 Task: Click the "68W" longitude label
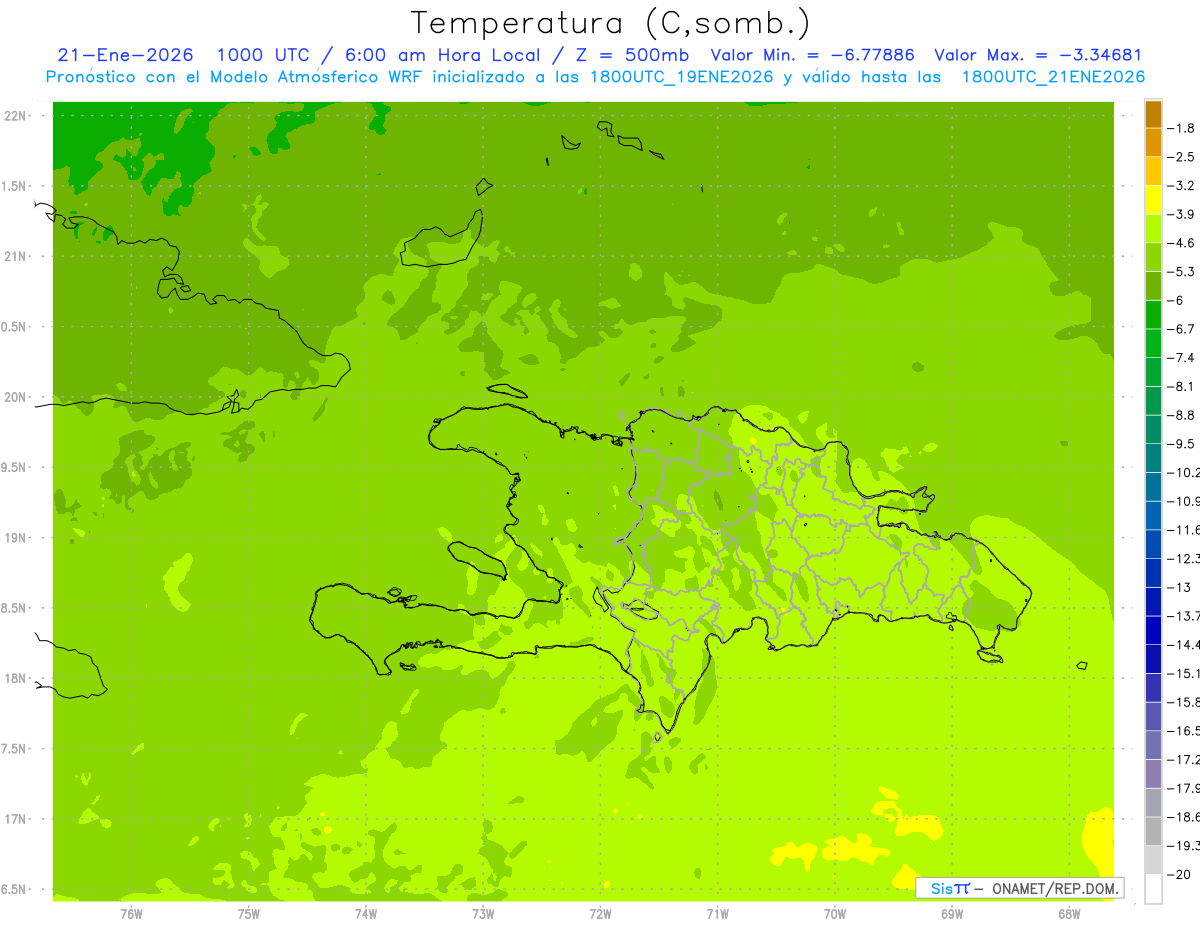1069,914
